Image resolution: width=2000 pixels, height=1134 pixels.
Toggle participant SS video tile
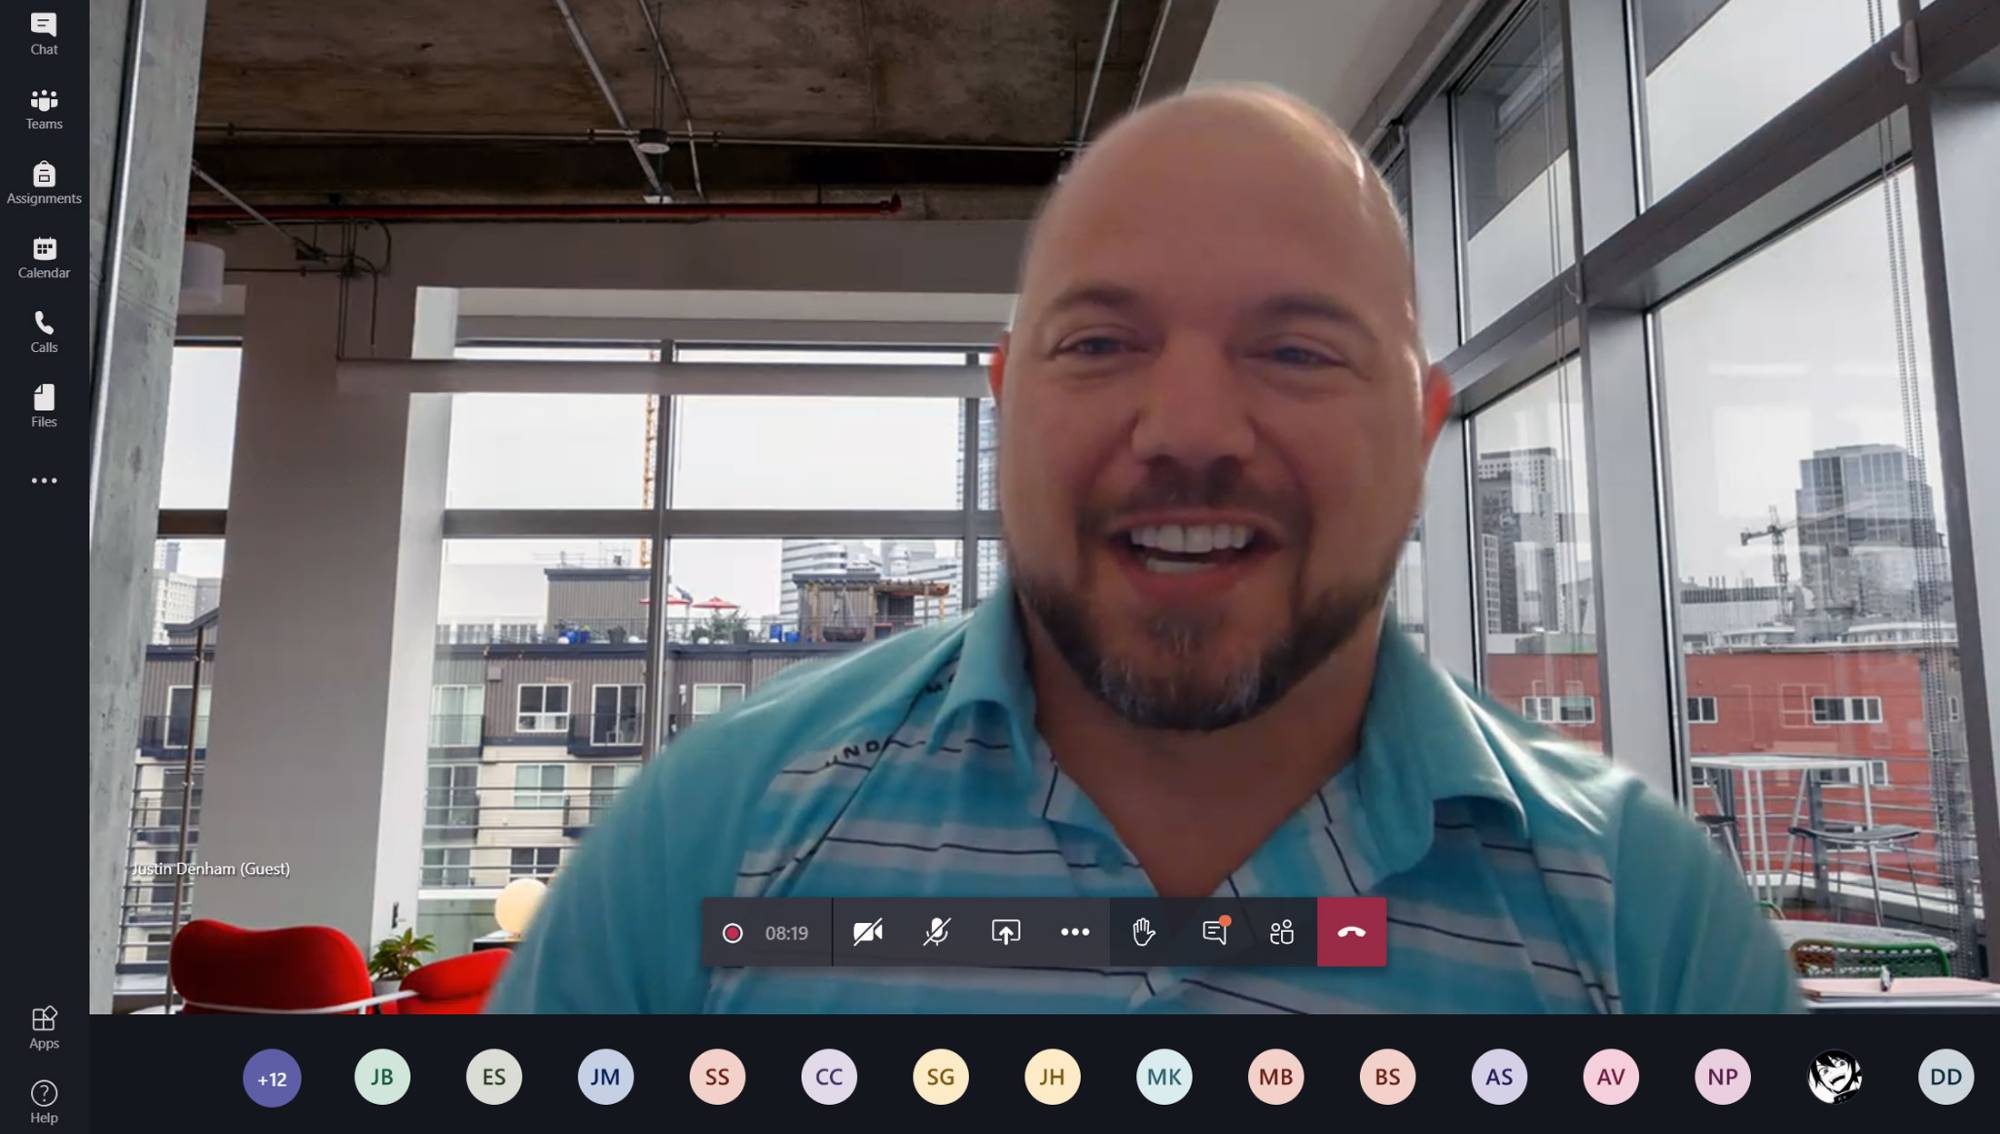pos(717,1076)
